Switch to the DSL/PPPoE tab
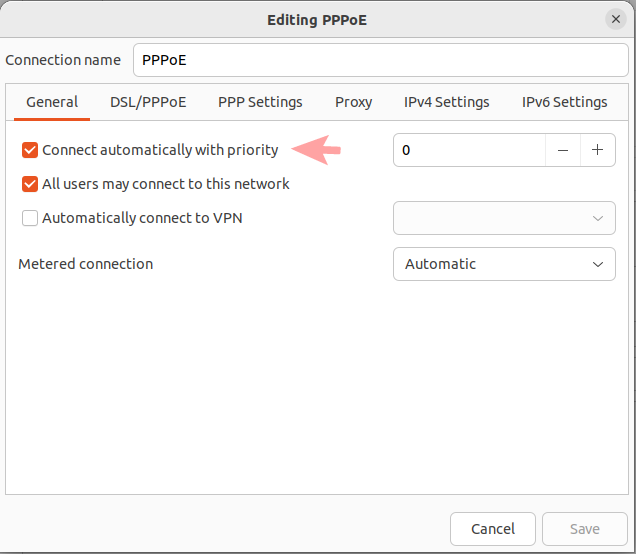This screenshot has width=636, height=554. pyautogui.click(x=148, y=102)
